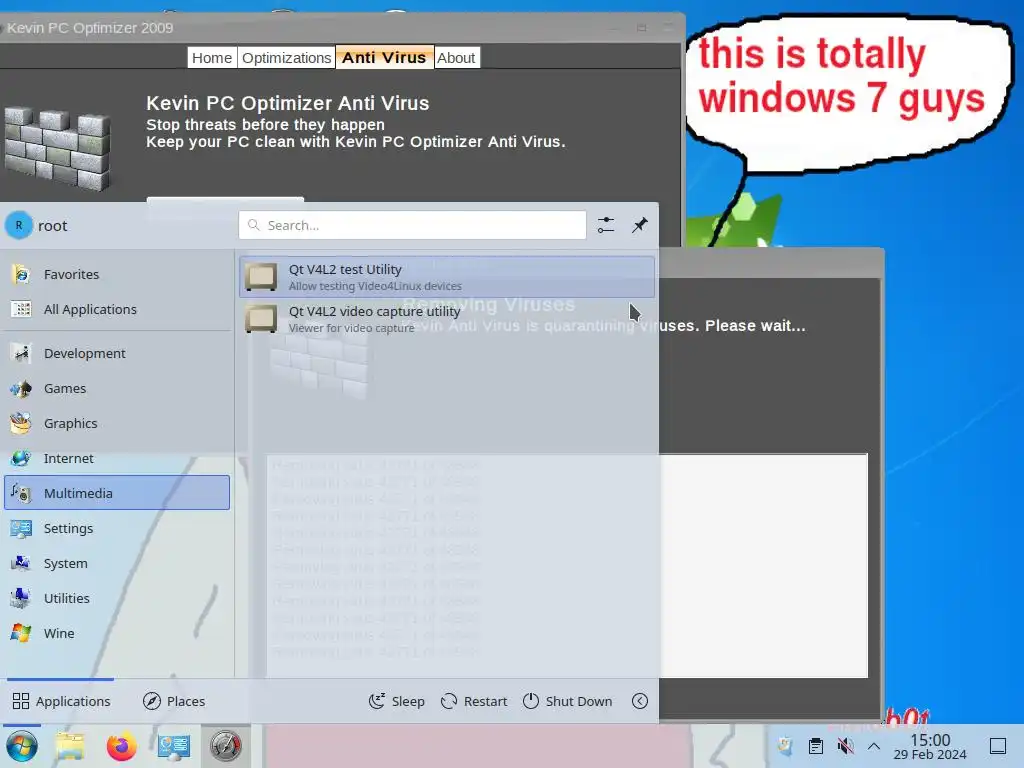1024x768 pixels.
Task: Open the leftmost system tray icon
Action: pos(785,746)
